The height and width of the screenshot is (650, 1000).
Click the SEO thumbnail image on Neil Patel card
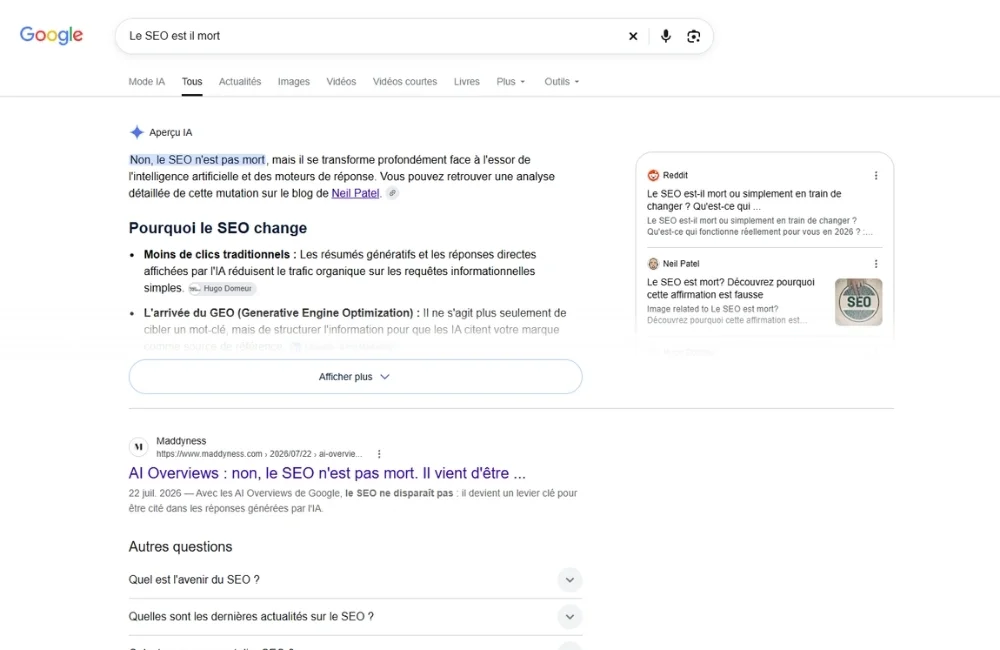pos(858,302)
